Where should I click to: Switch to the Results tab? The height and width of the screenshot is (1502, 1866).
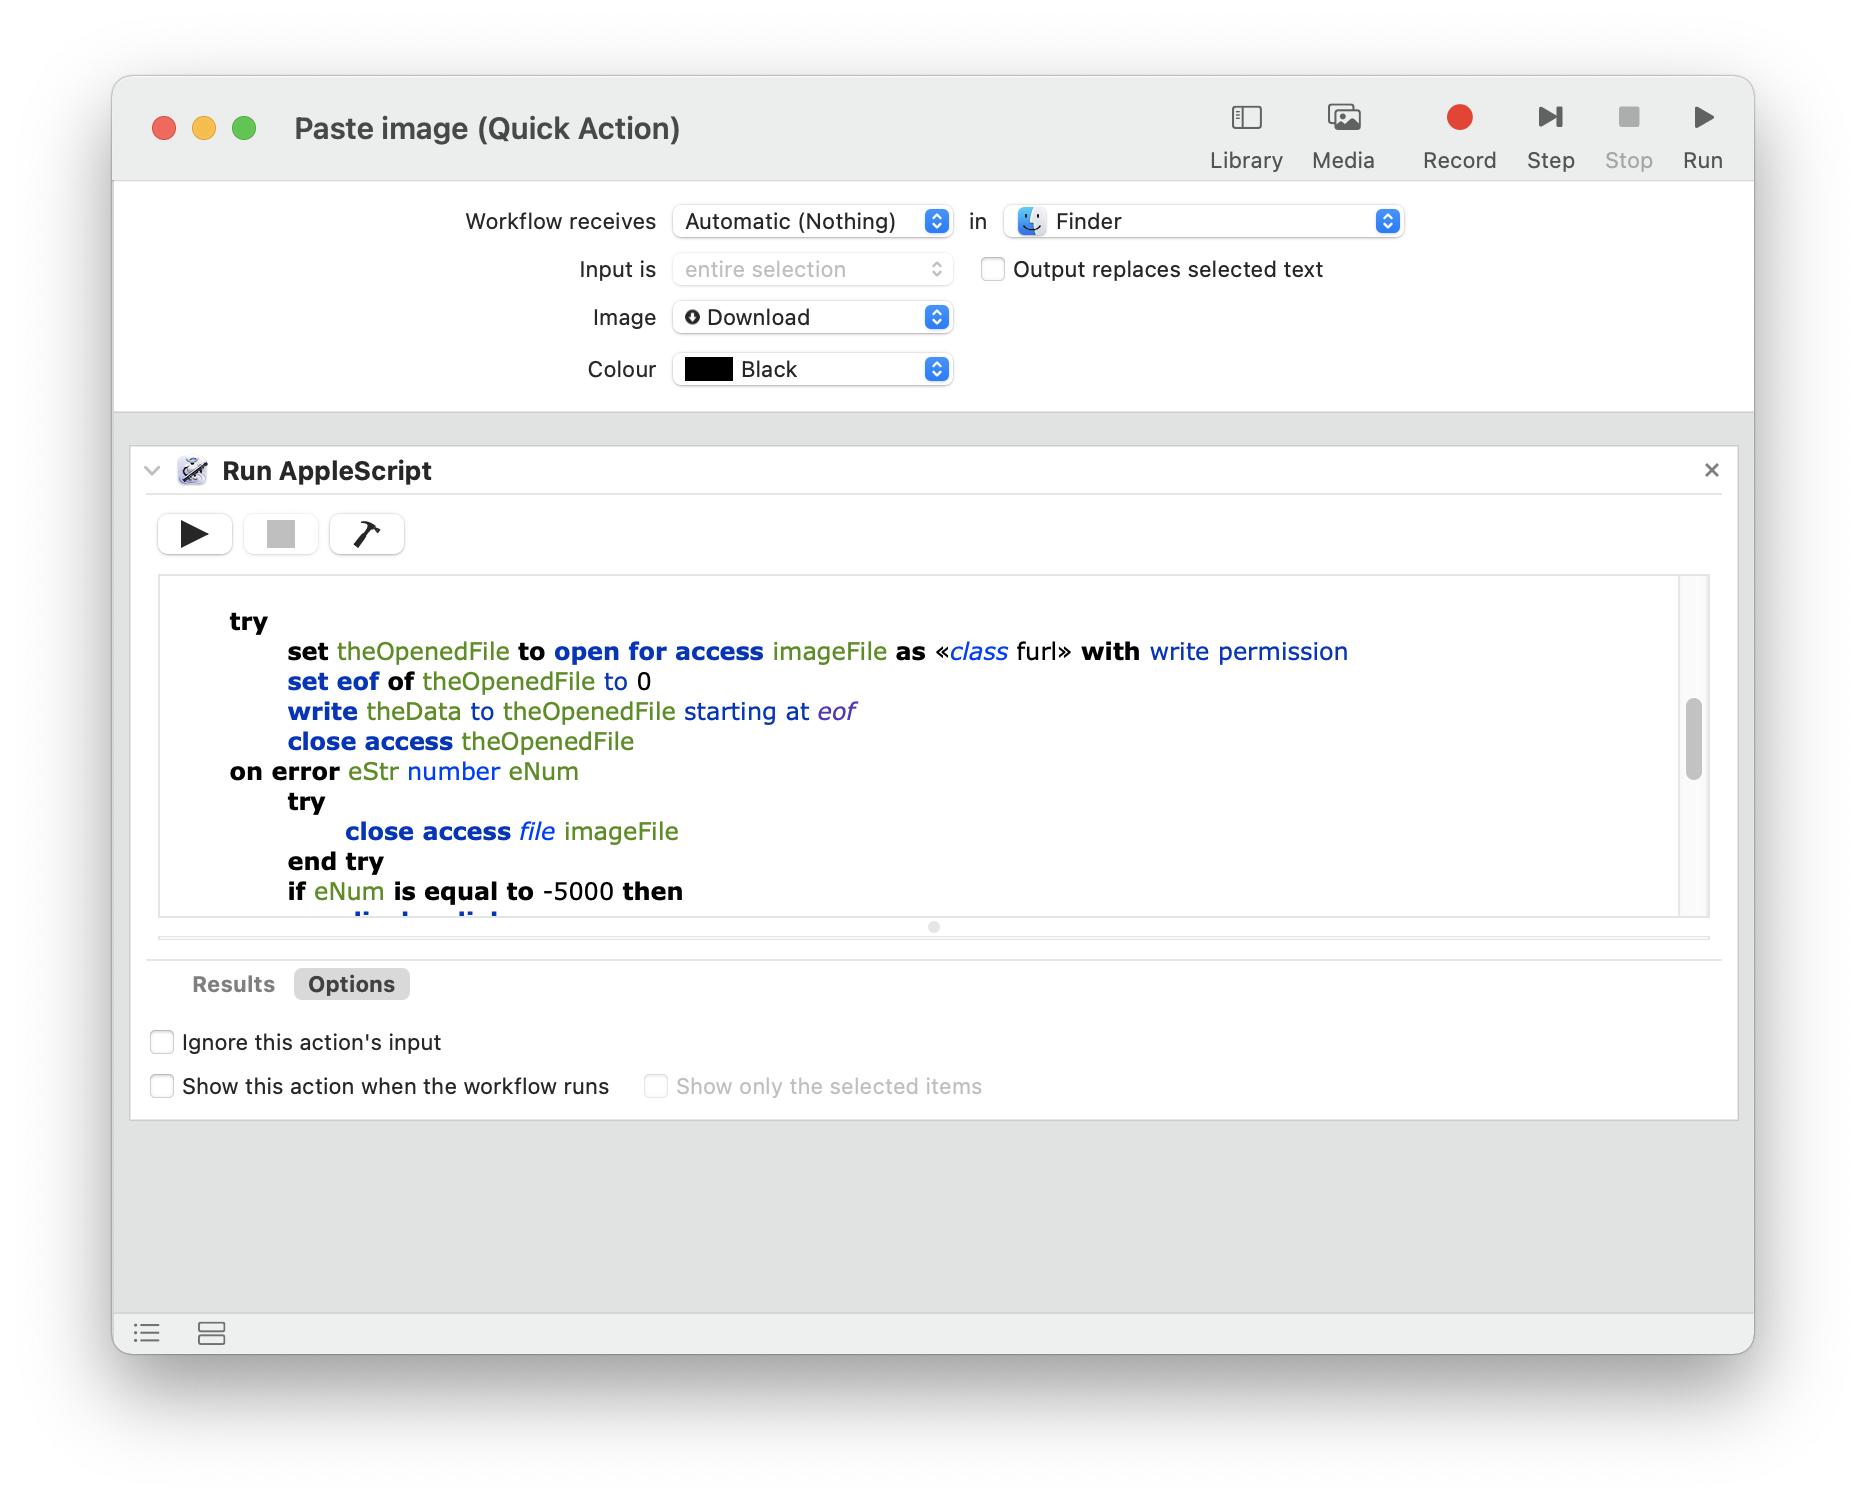233,984
